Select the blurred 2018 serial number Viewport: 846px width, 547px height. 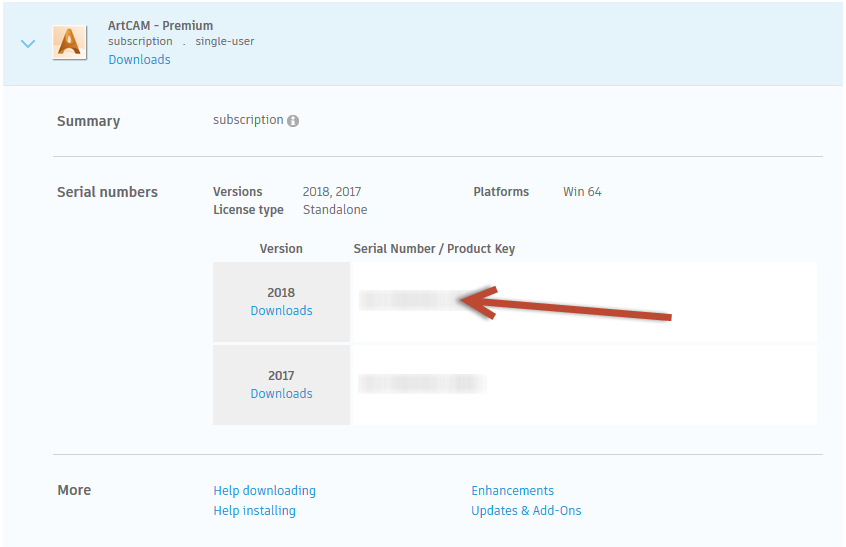tap(411, 300)
